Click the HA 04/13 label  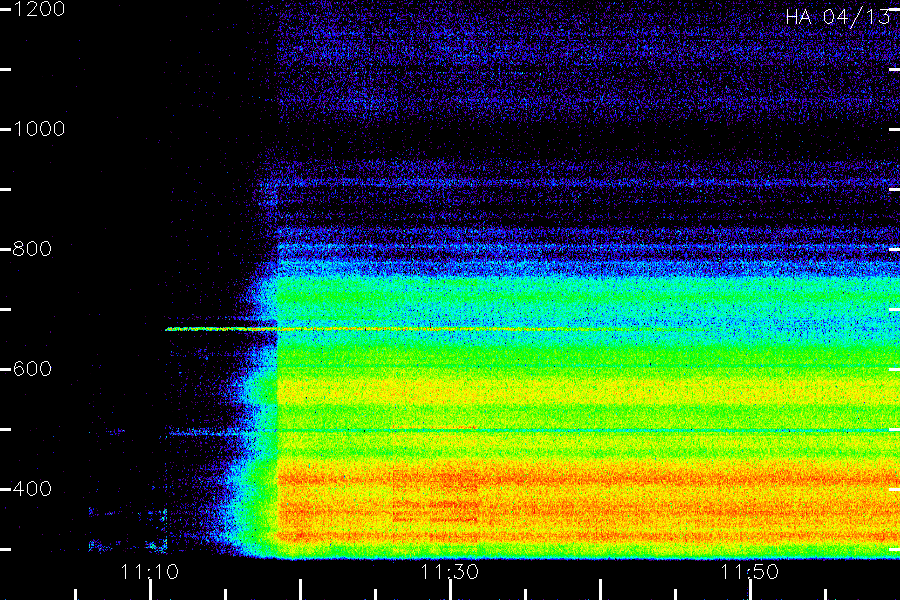pos(837,17)
